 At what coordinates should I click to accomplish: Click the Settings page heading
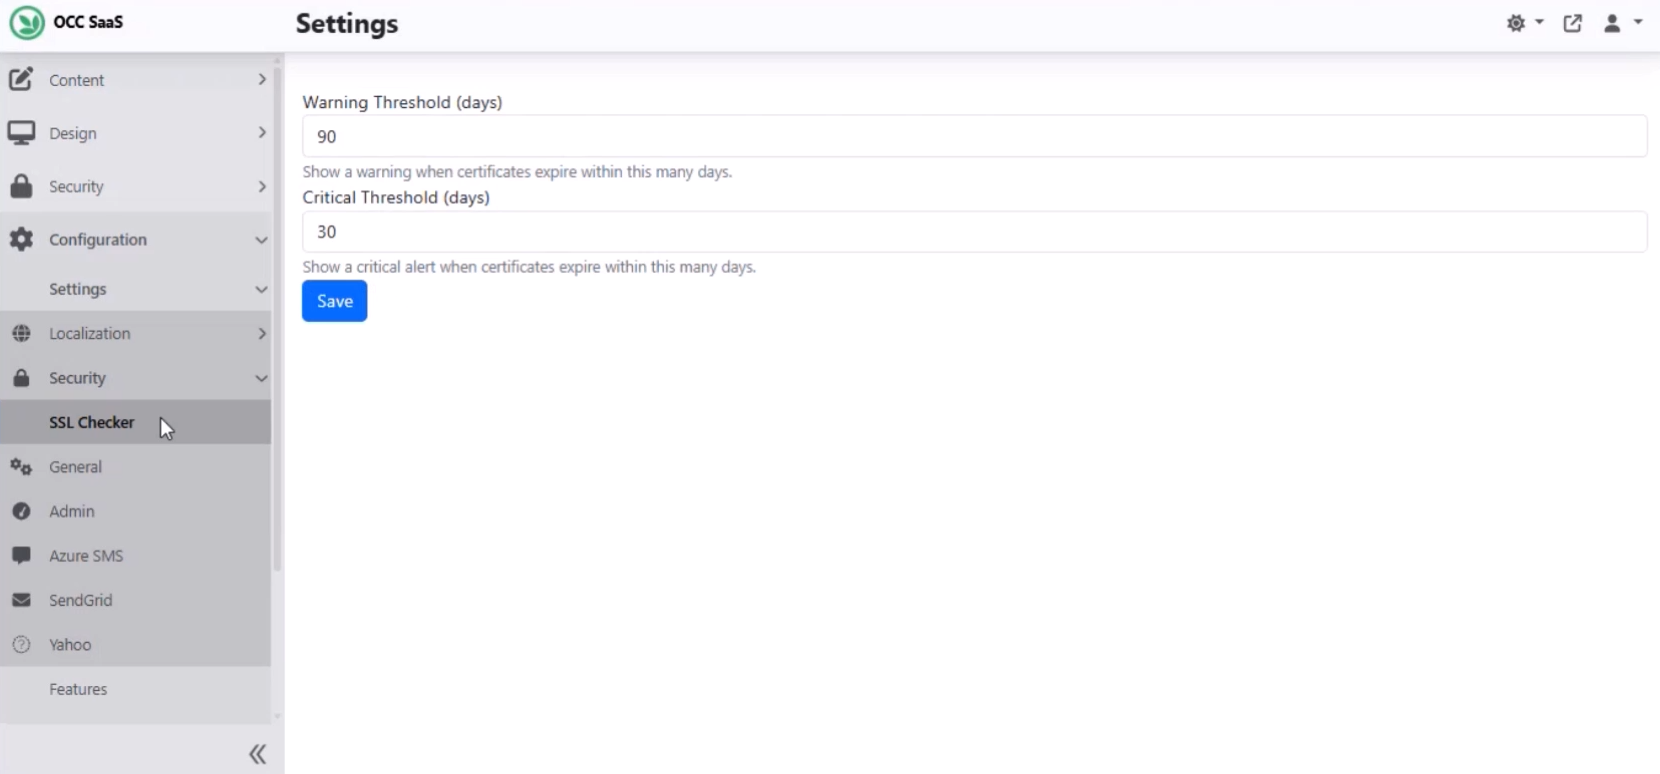pos(347,24)
